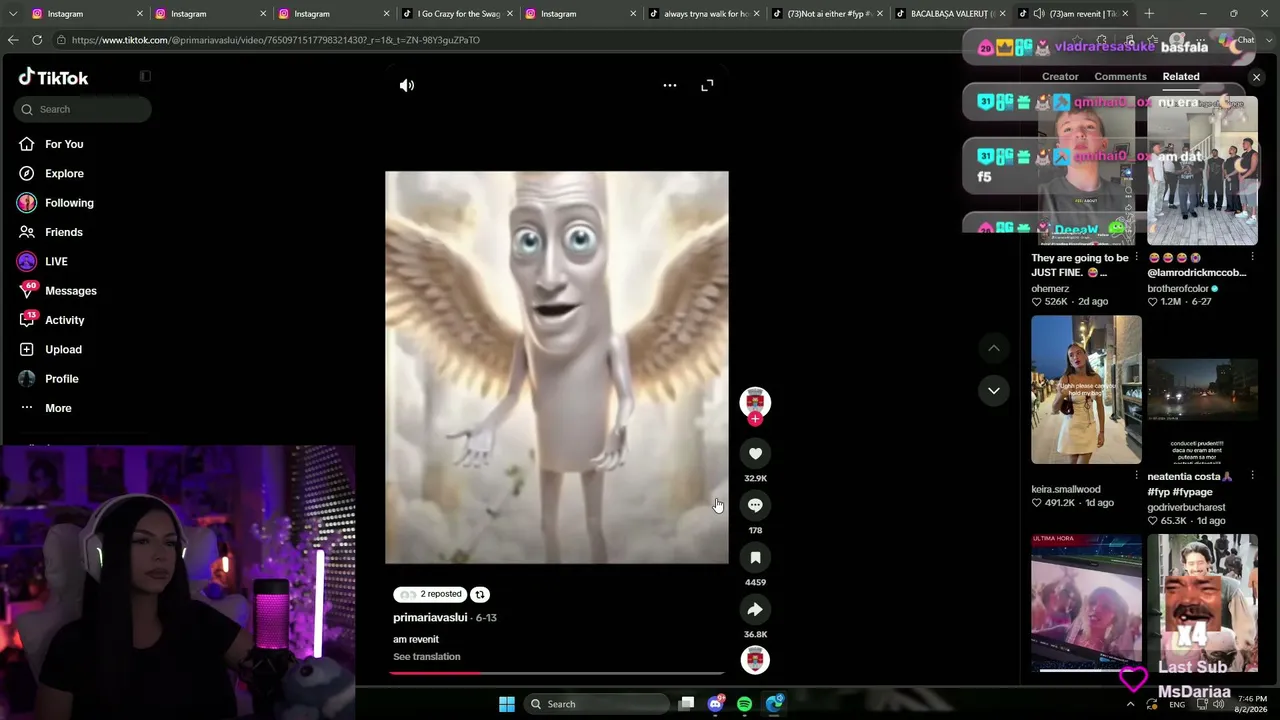This screenshot has width=1280, height=720.
Task: Open the keira.smallwood video thumbnail
Action: click(x=1086, y=390)
